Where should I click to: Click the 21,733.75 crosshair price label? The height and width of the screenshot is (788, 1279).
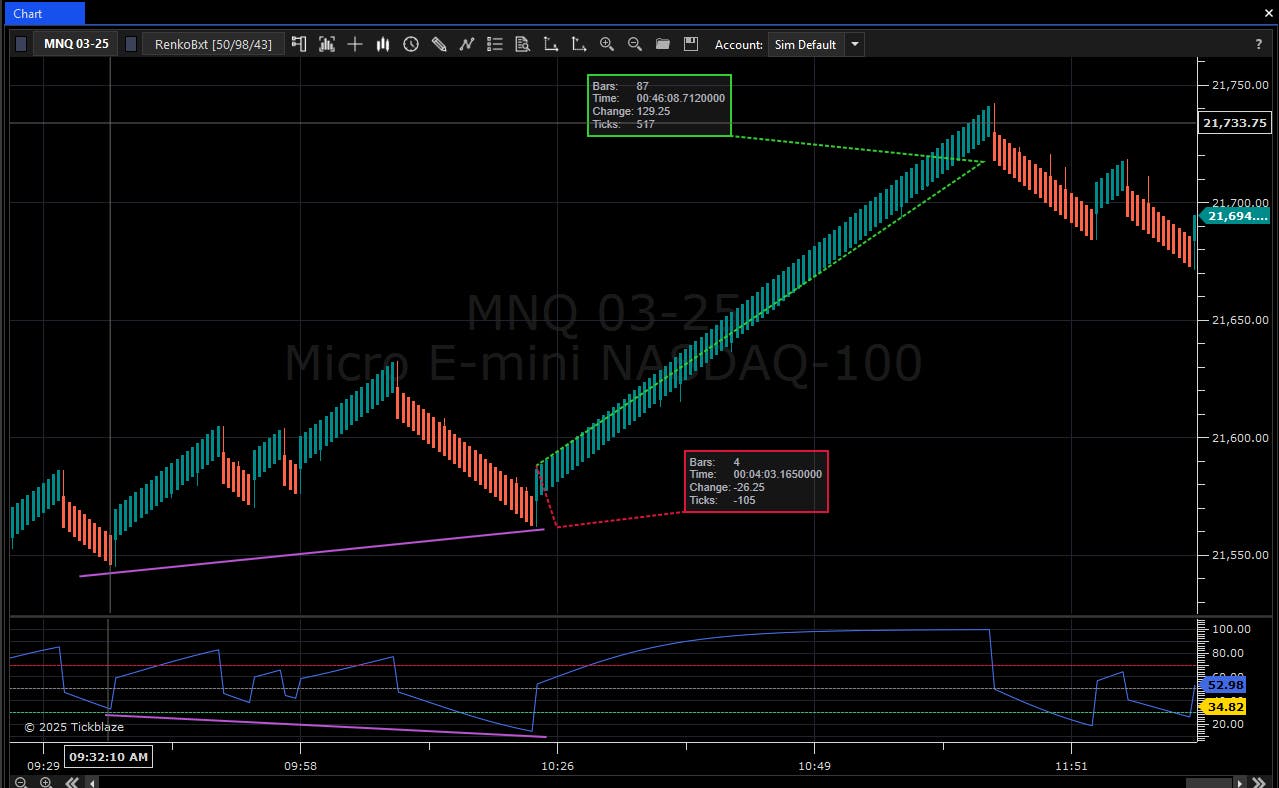pos(1233,123)
